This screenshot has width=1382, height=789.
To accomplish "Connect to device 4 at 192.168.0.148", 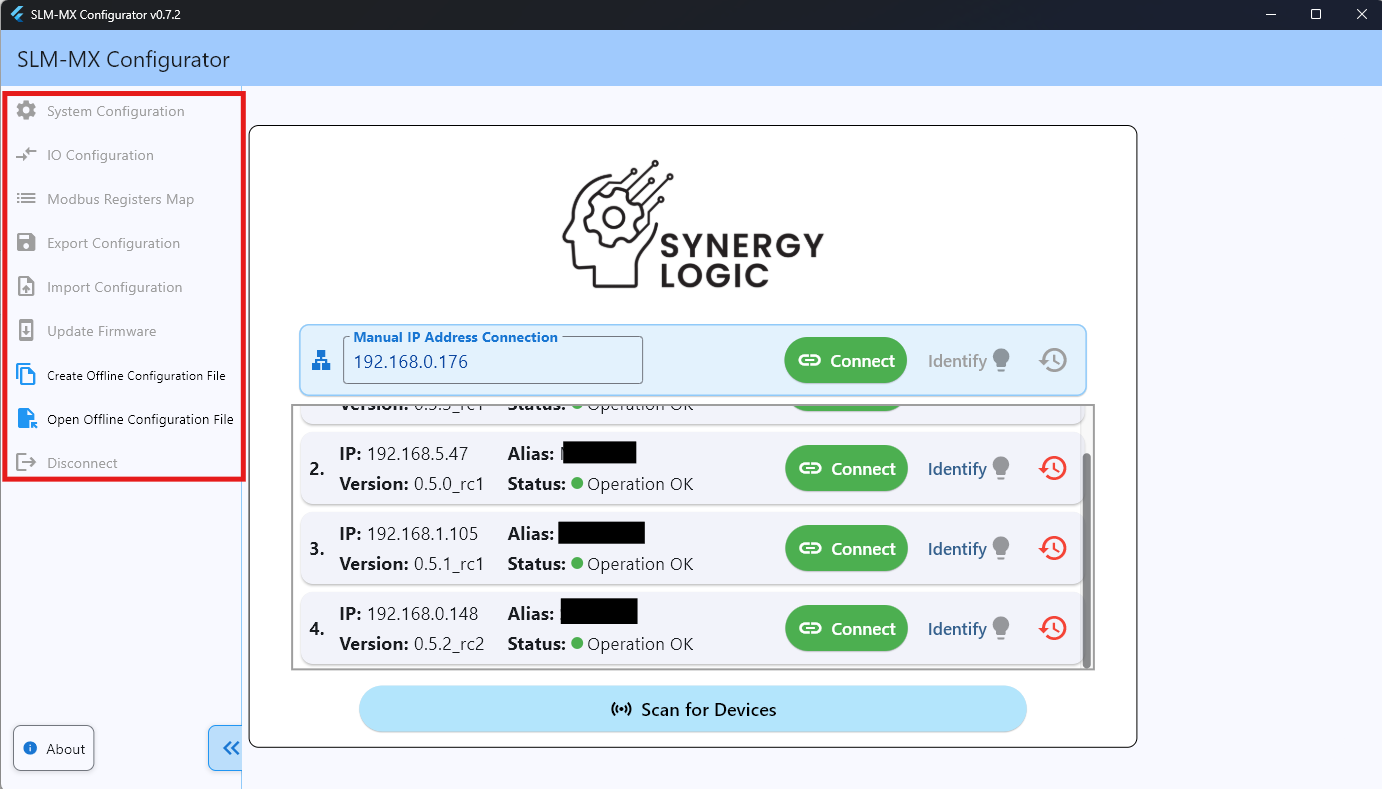I will click(x=846, y=629).
